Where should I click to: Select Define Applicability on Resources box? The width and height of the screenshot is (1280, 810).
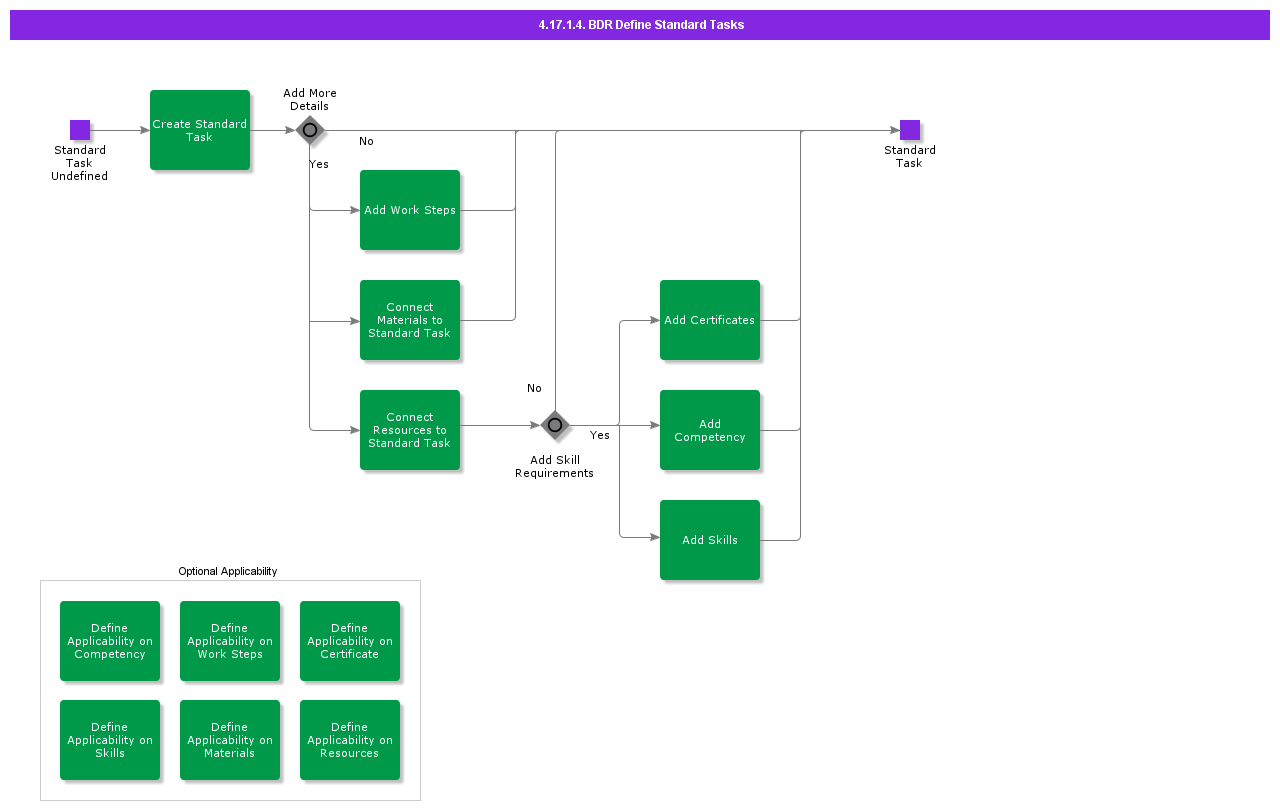pyautogui.click(x=350, y=740)
